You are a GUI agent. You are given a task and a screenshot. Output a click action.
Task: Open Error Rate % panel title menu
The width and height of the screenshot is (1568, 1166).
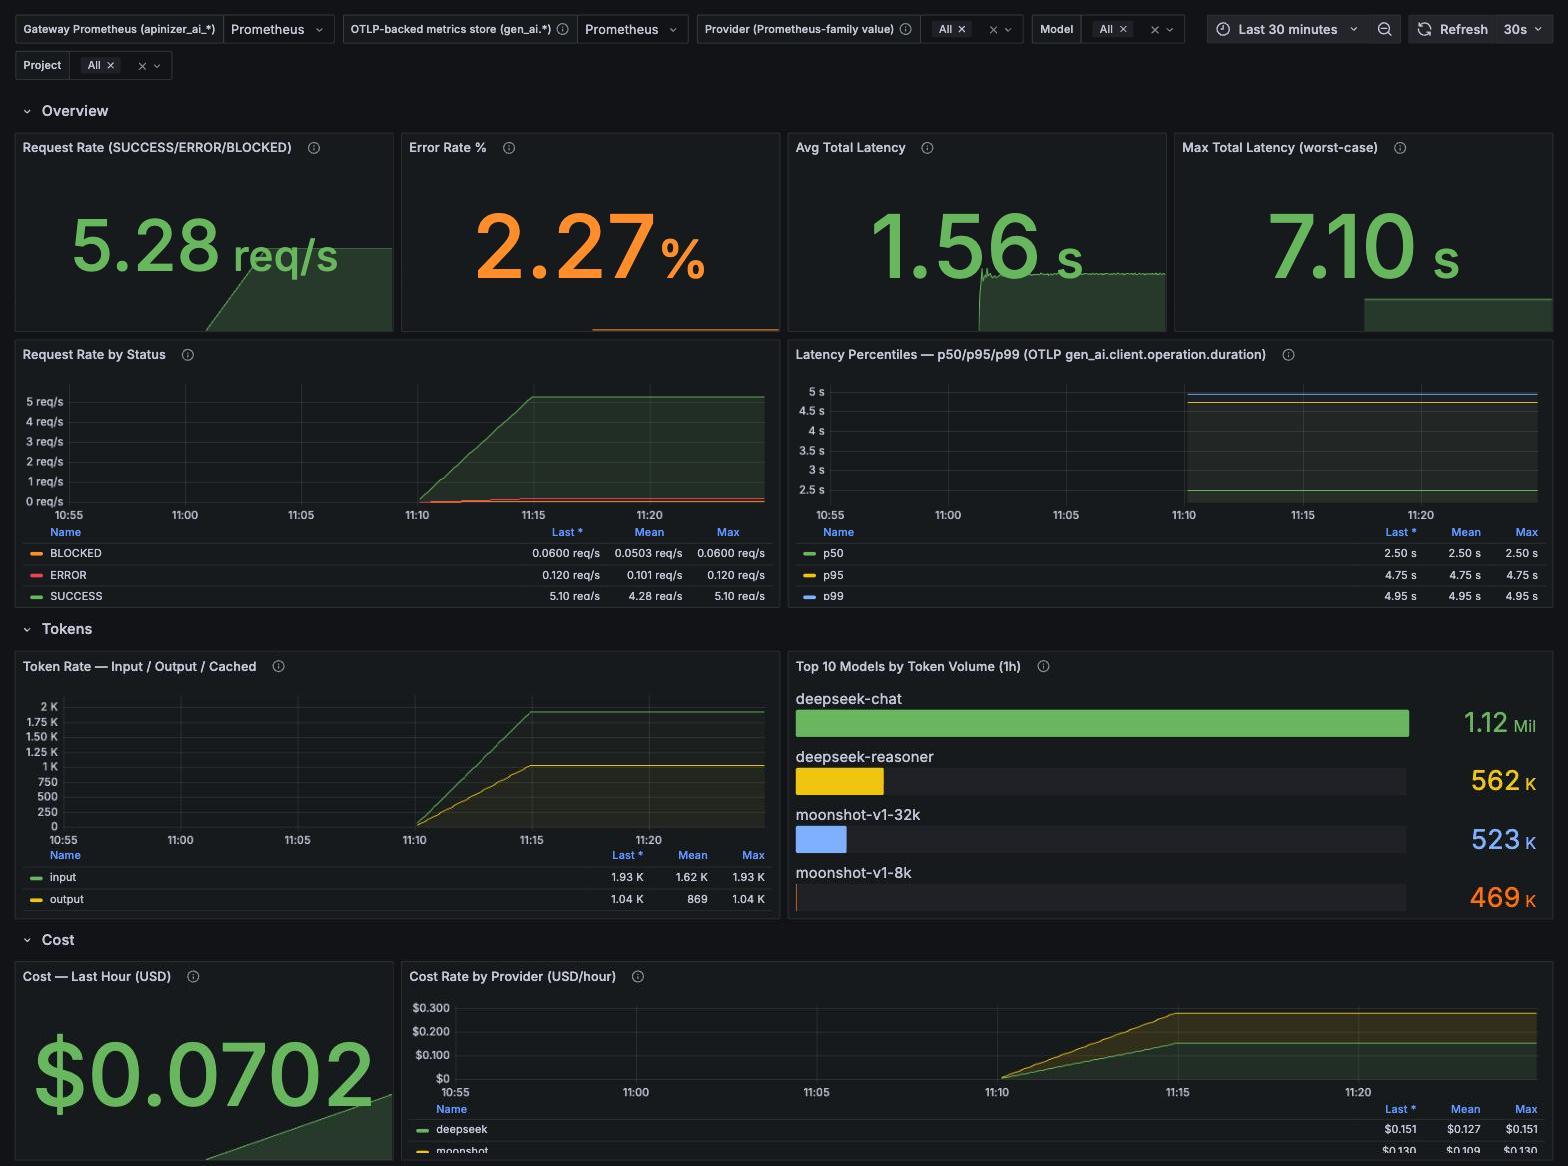coord(447,148)
